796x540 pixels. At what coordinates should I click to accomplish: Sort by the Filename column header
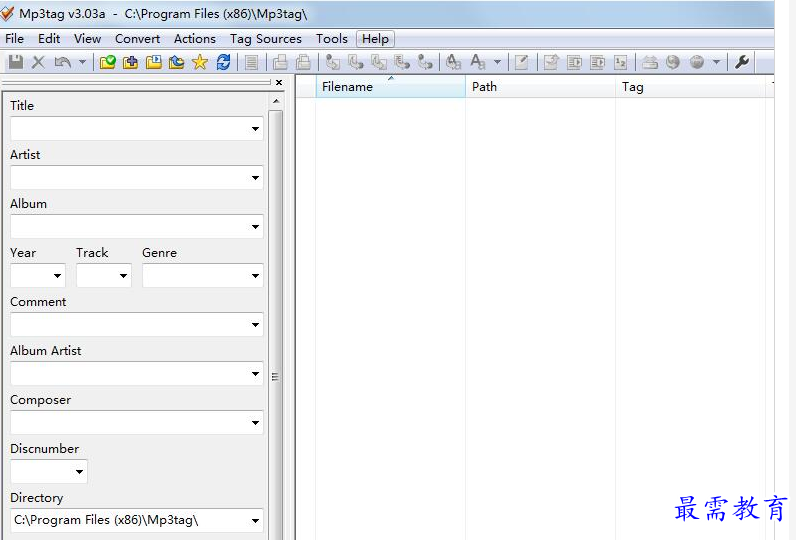[390, 87]
